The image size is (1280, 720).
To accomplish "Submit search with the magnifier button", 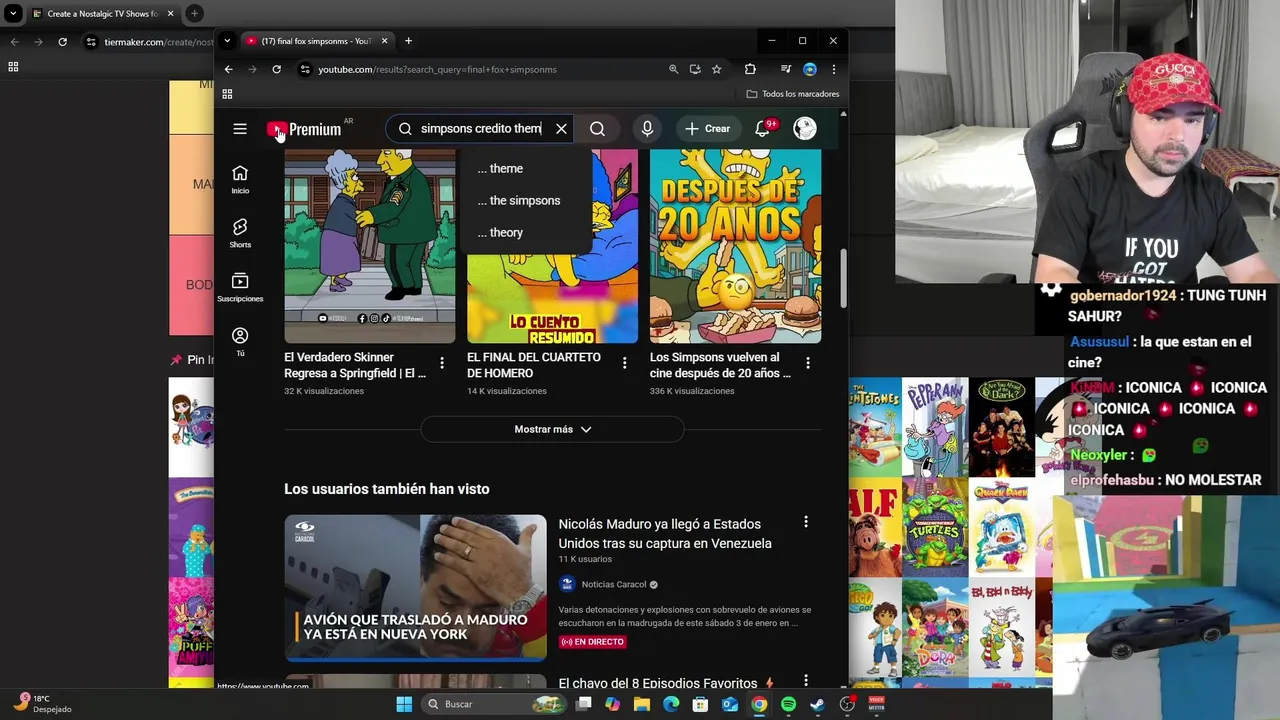I will pyautogui.click(x=597, y=129).
